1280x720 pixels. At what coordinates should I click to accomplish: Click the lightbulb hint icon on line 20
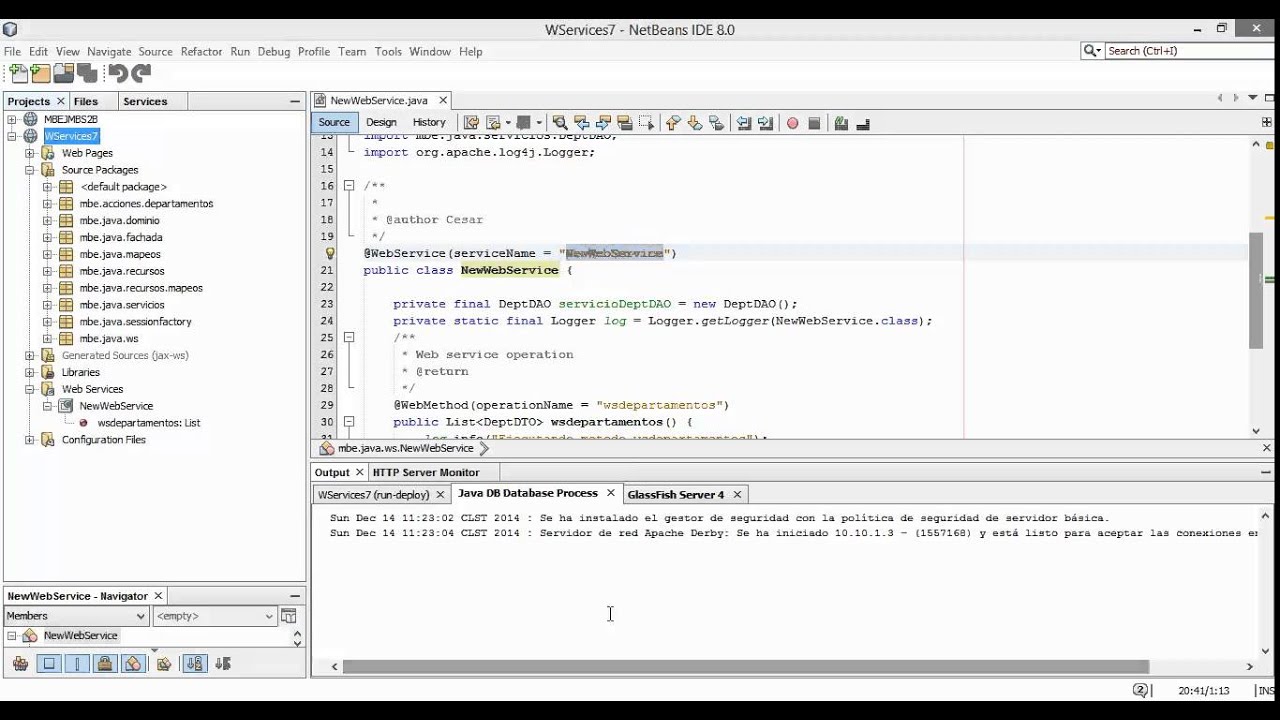330,253
